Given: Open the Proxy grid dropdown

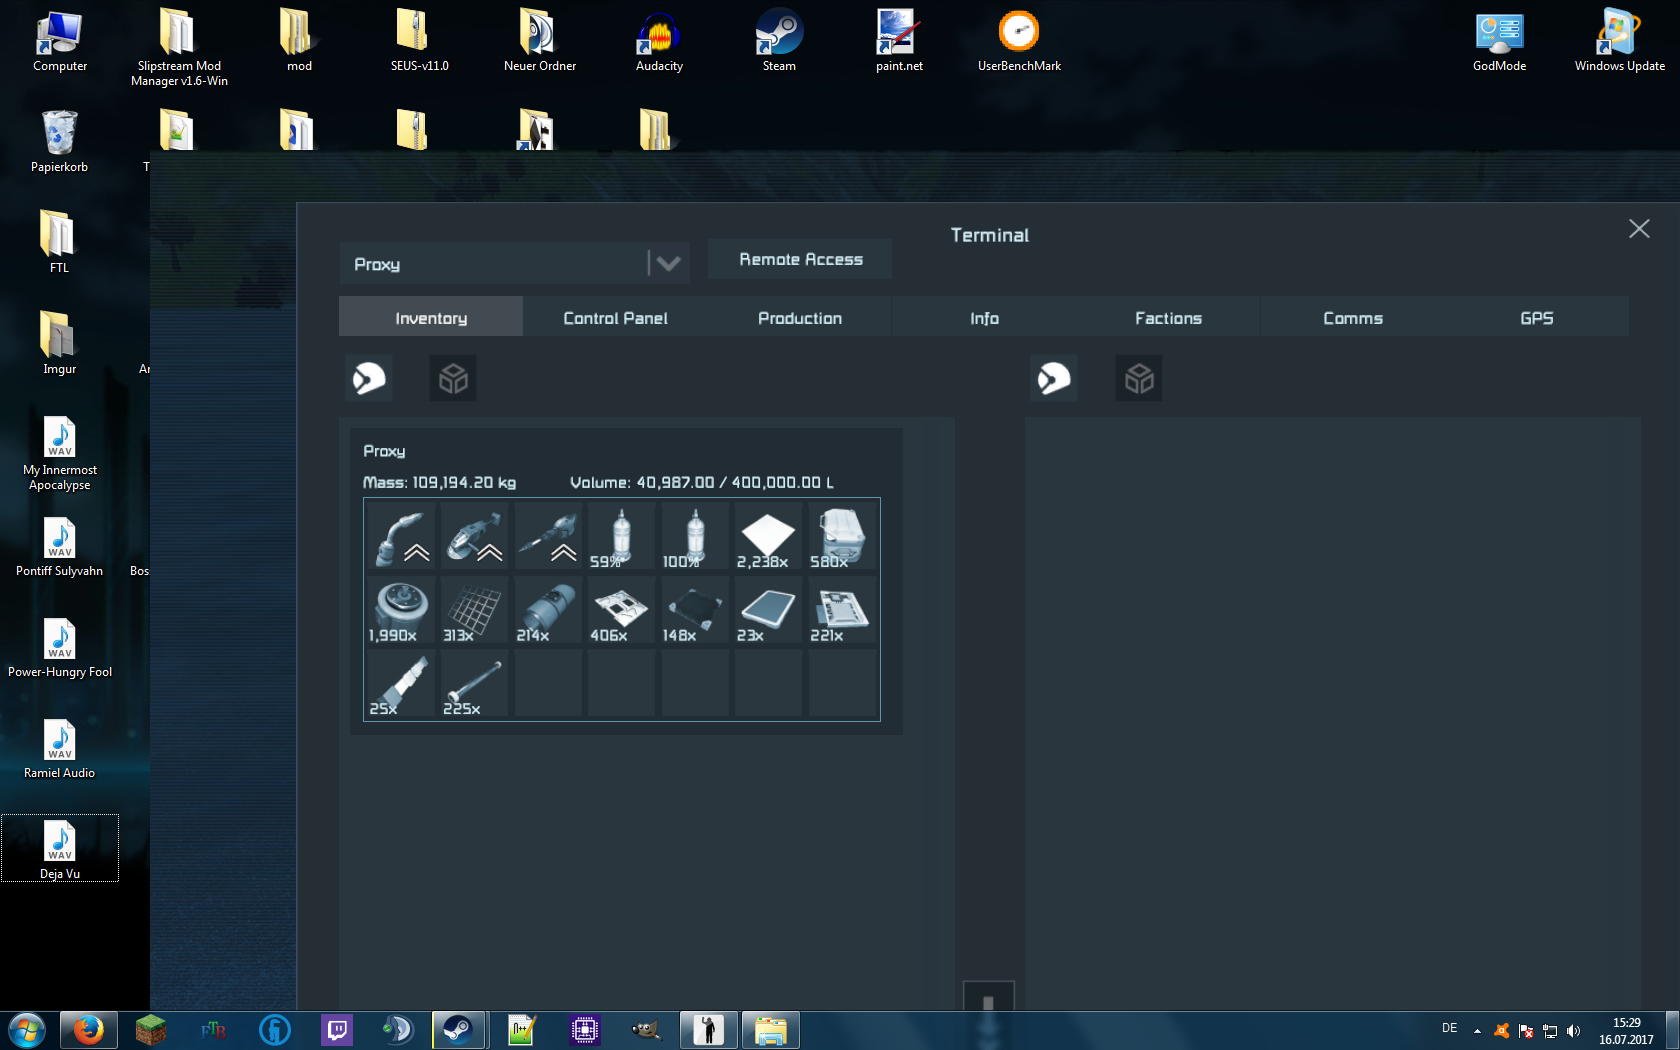Looking at the screenshot, I should pyautogui.click(x=514, y=263).
